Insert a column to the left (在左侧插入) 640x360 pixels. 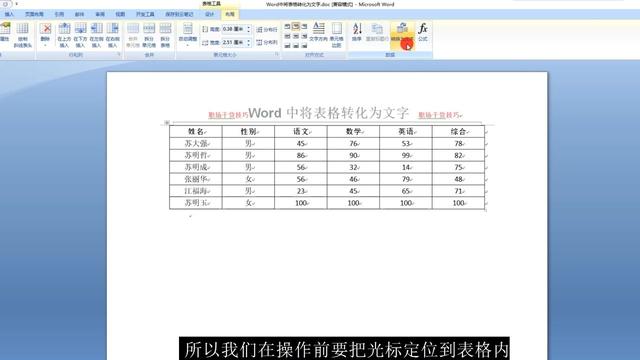click(x=96, y=35)
